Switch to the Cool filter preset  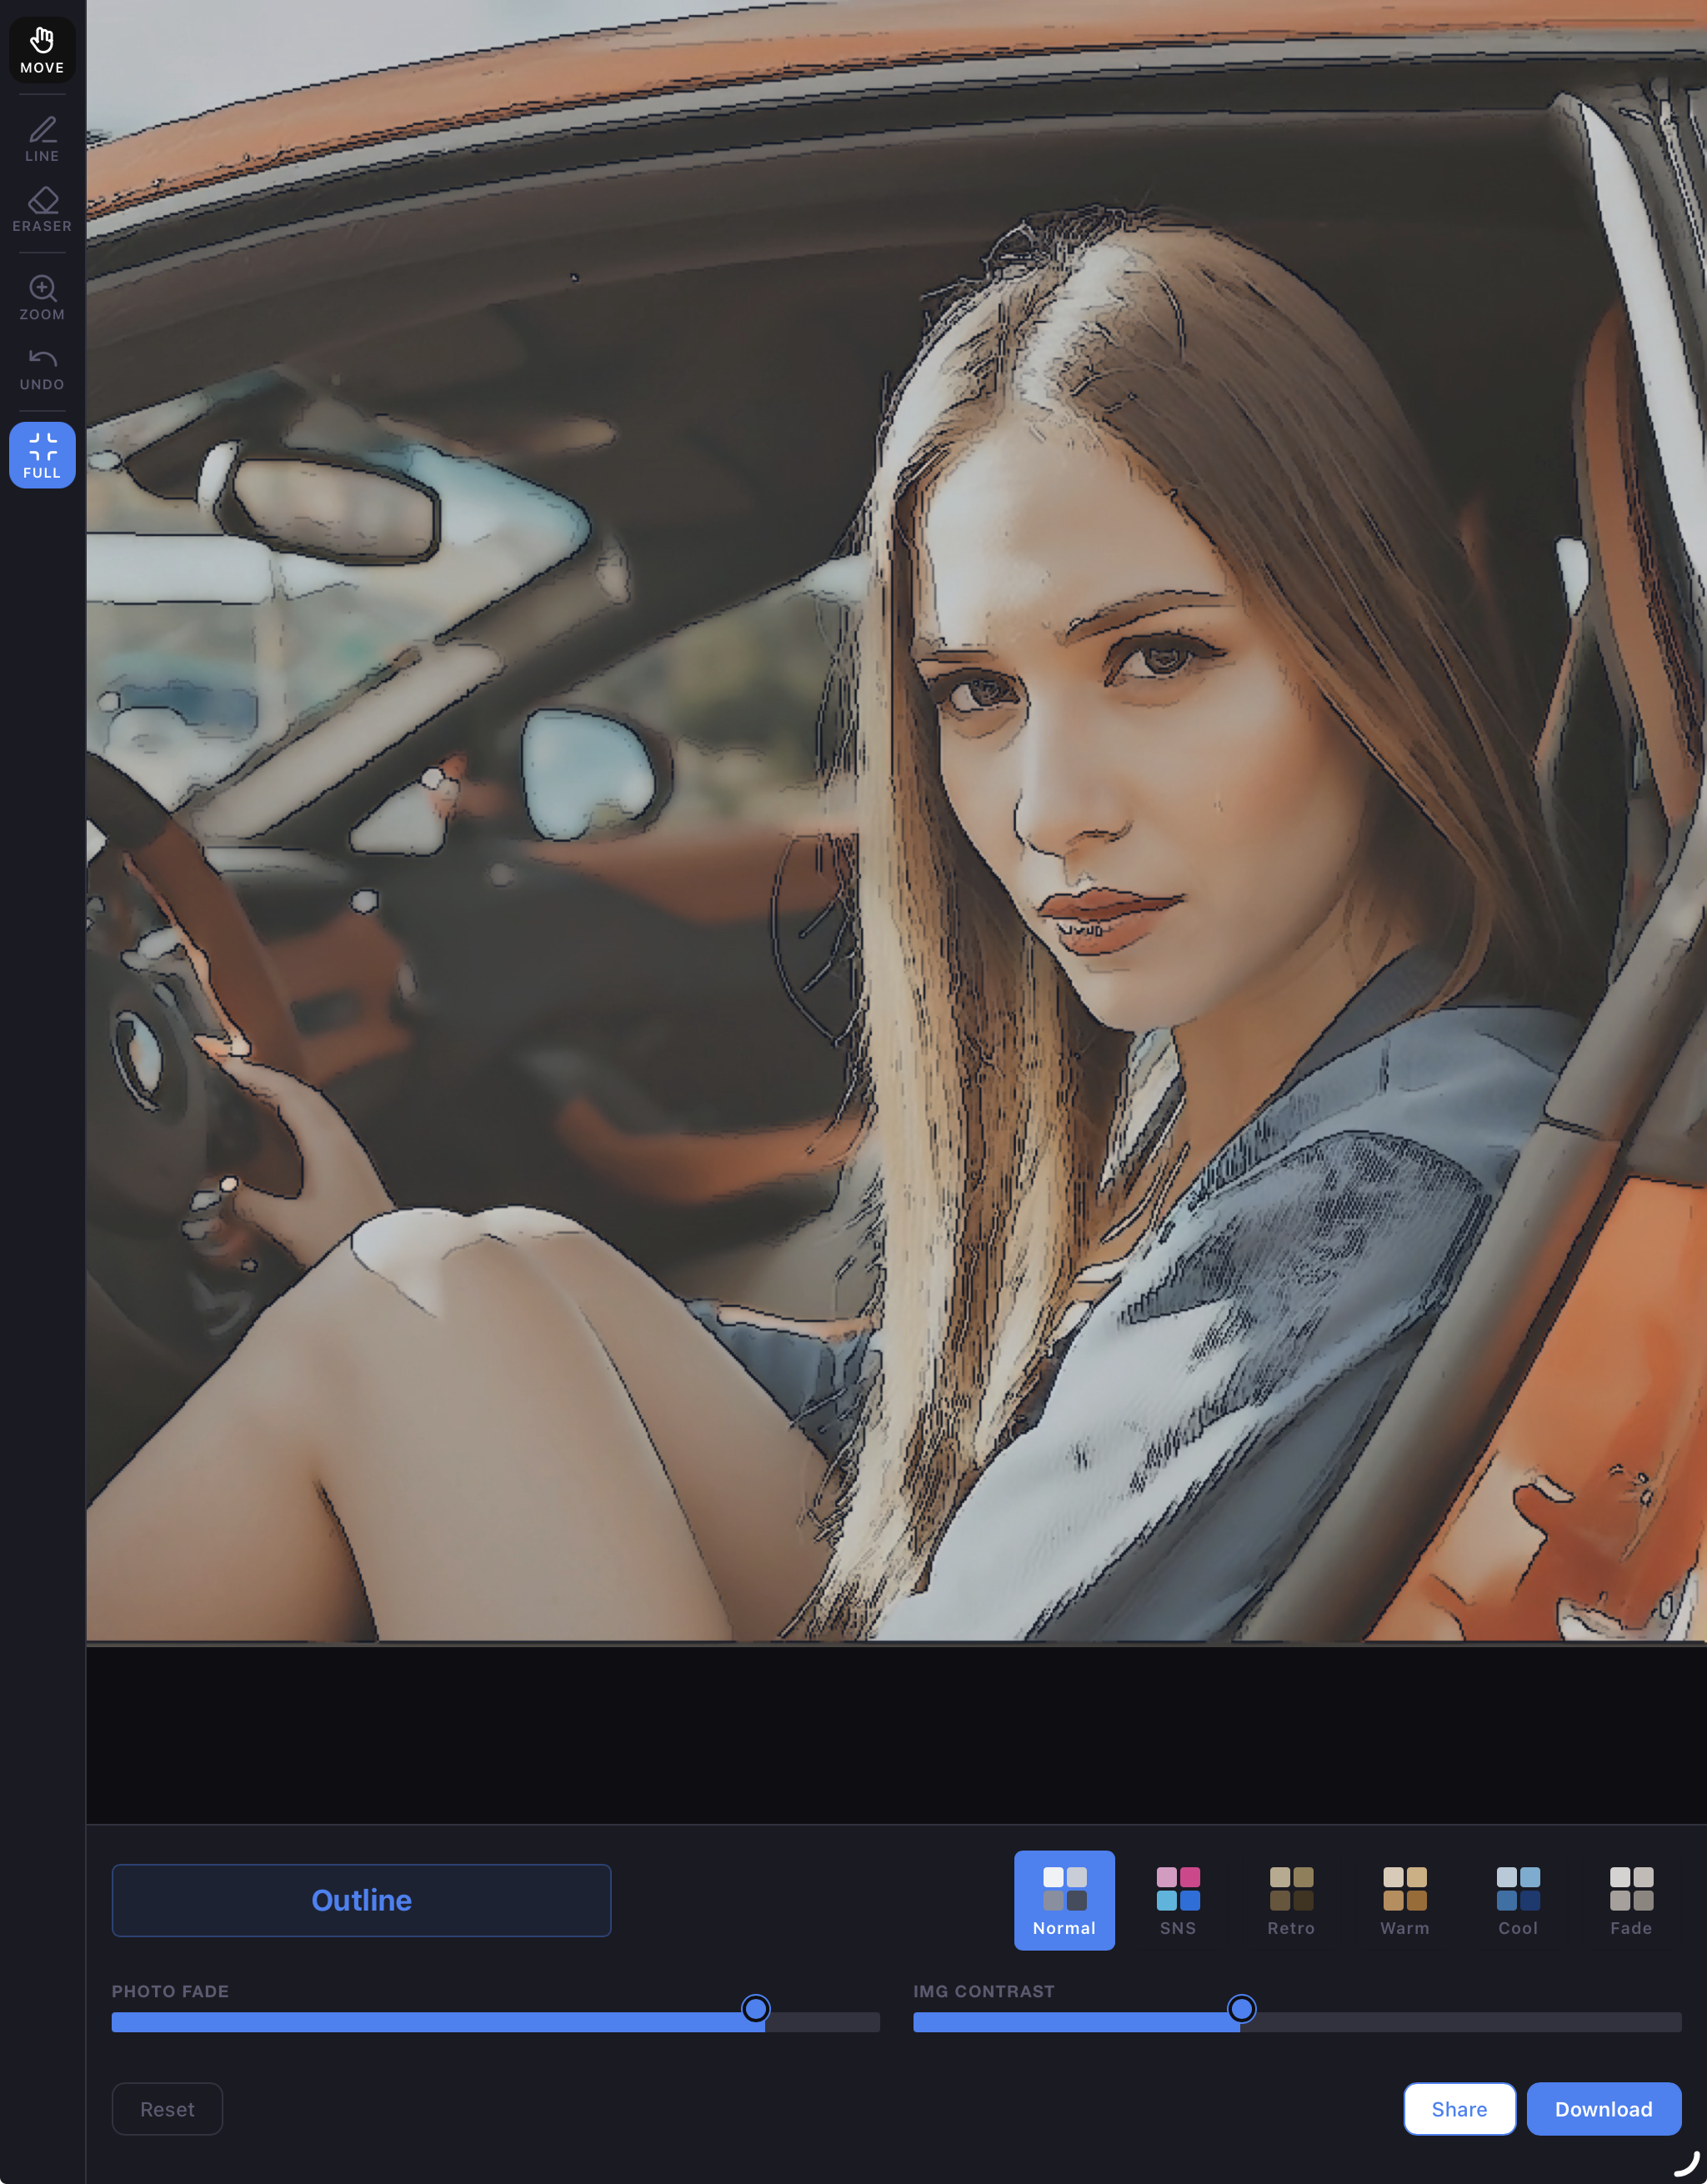[1518, 1900]
